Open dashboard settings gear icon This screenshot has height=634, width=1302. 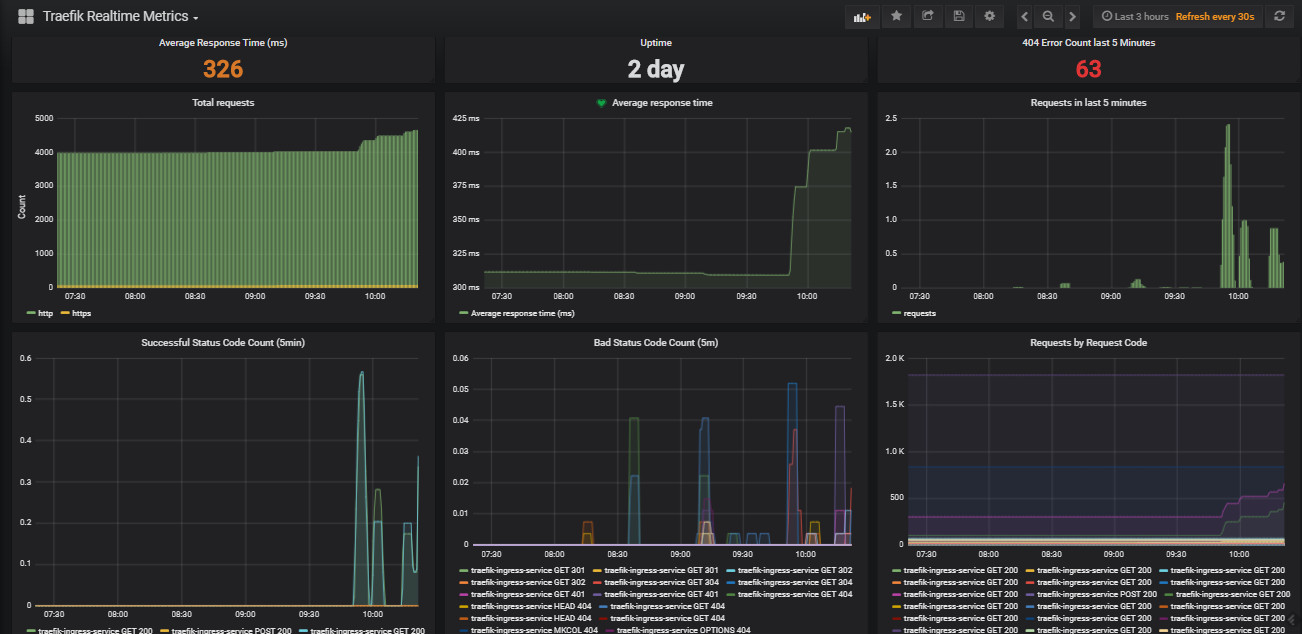click(990, 16)
